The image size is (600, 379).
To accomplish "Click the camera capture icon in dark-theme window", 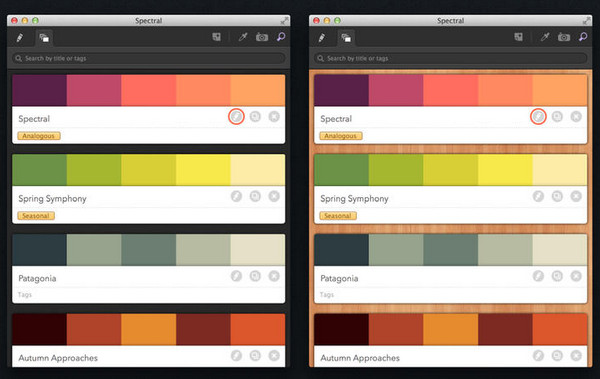I will click(262, 37).
